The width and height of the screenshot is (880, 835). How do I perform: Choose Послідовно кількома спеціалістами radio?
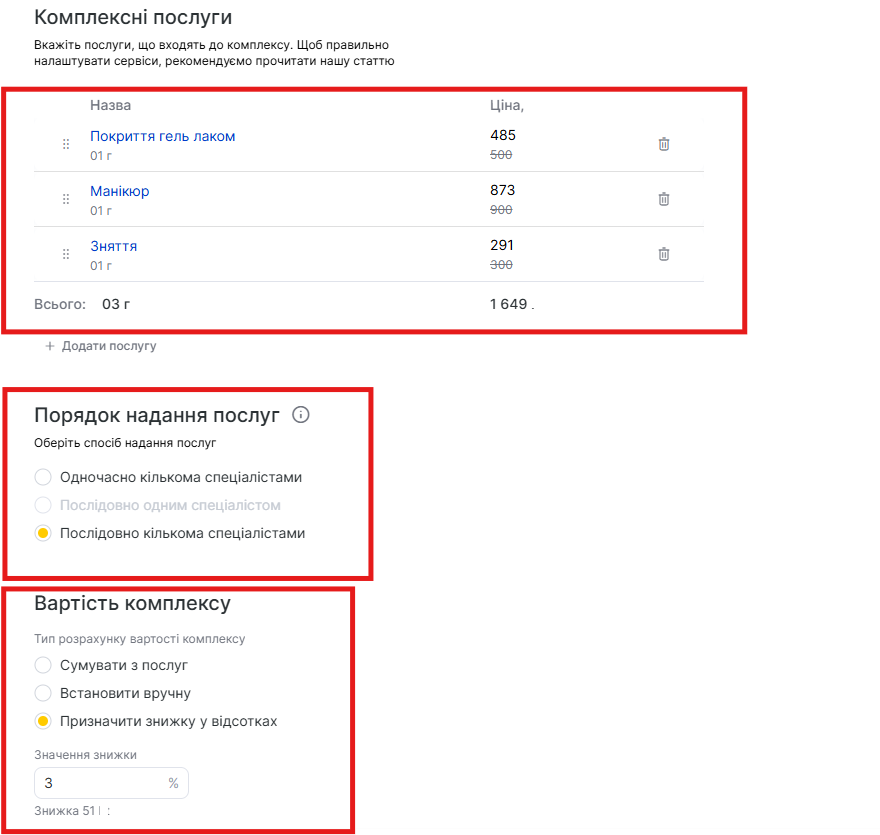[43, 533]
